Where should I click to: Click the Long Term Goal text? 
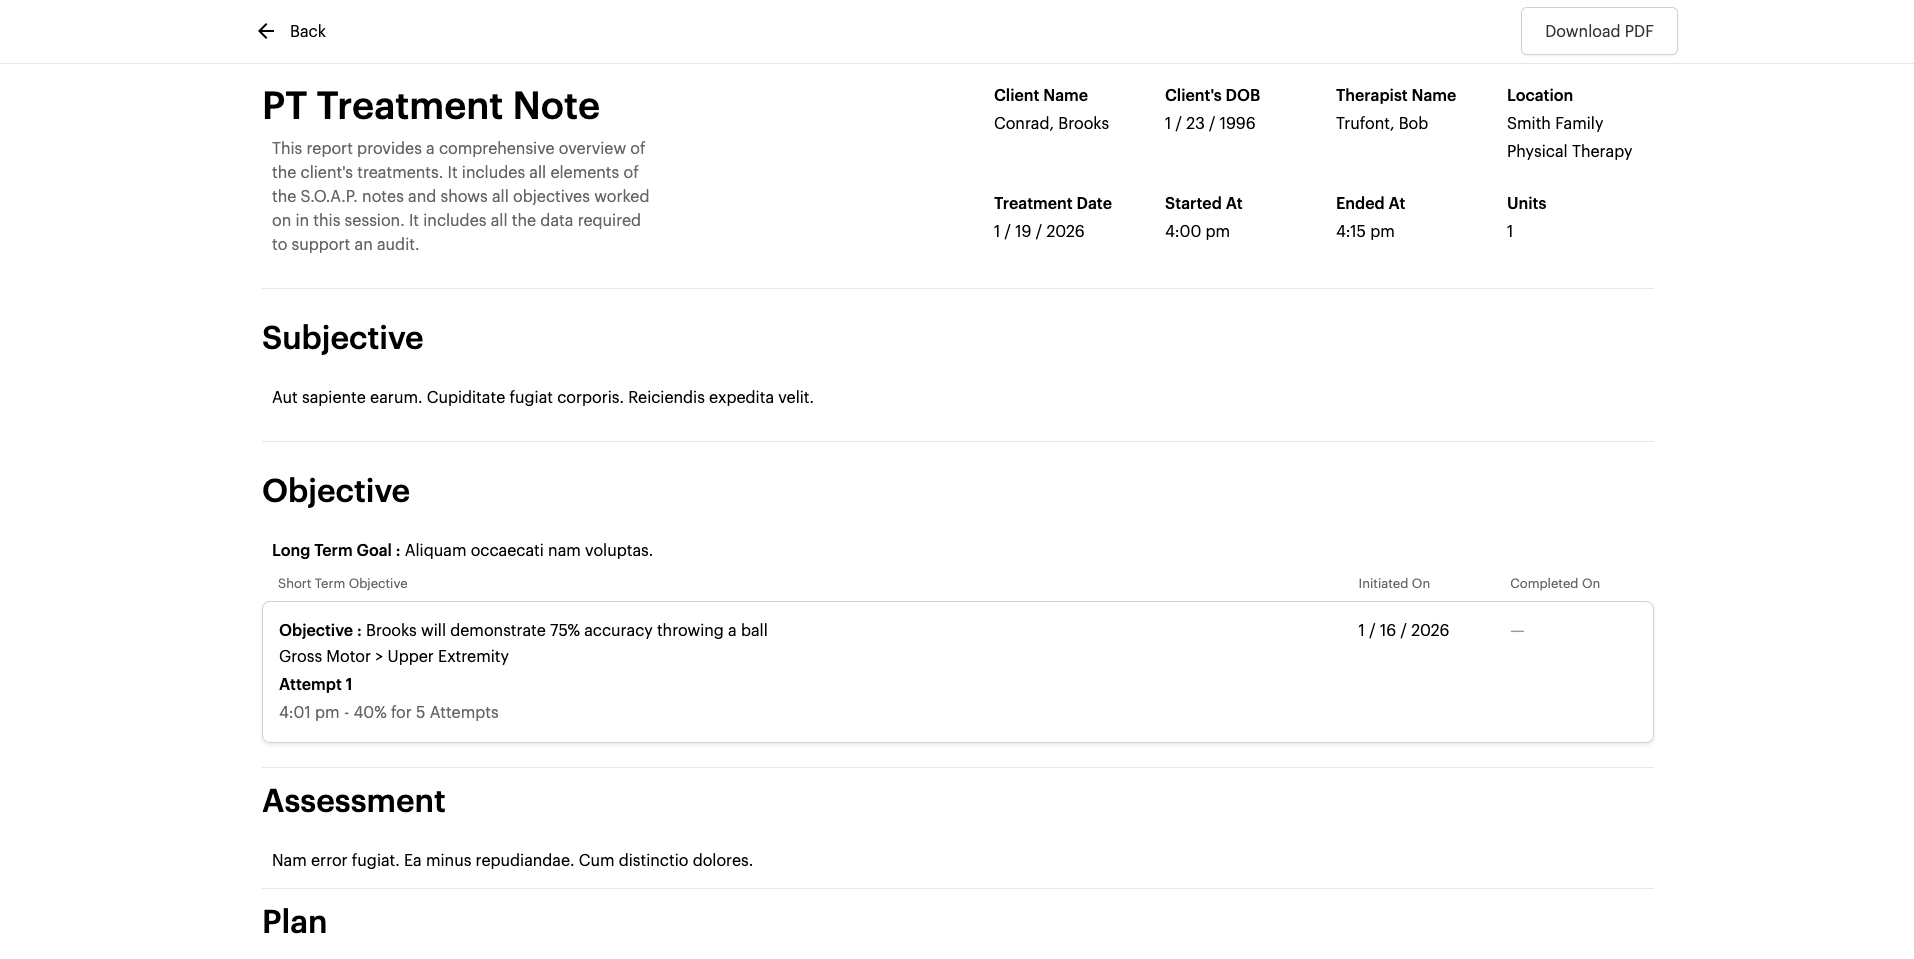pos(462,550)
